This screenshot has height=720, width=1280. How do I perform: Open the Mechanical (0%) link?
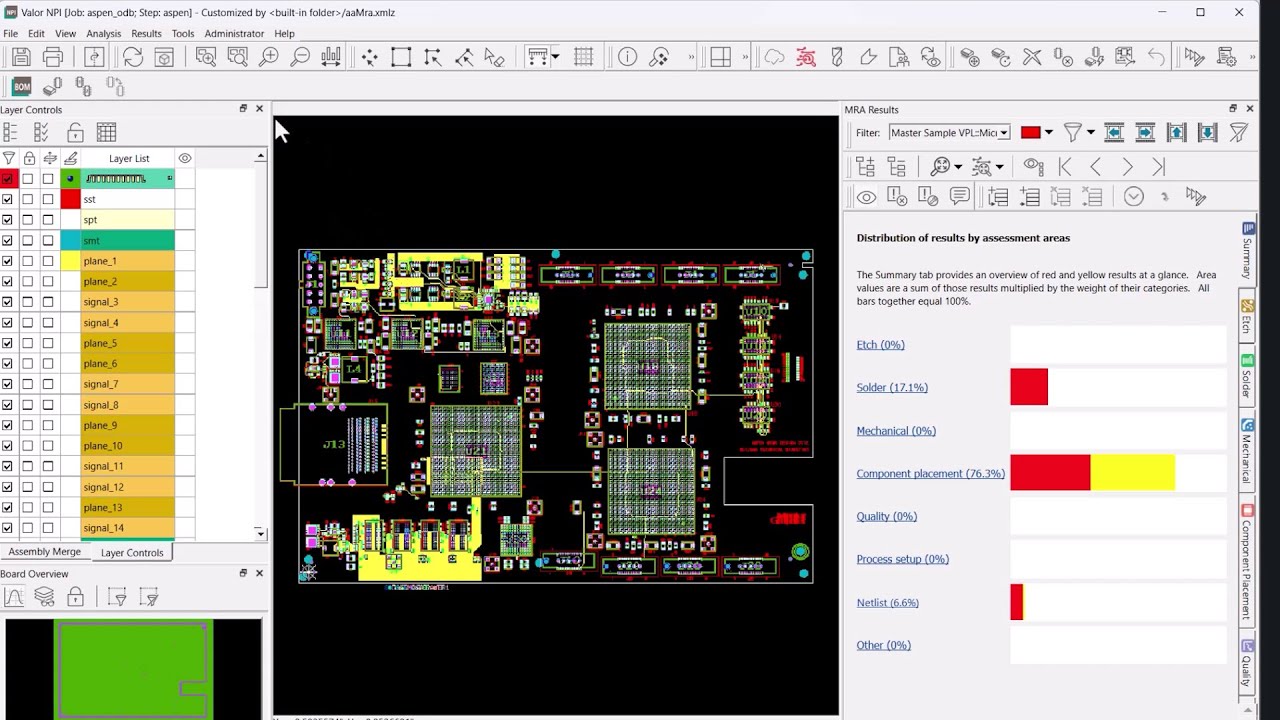pyautogui.click(x=896, y=430)
